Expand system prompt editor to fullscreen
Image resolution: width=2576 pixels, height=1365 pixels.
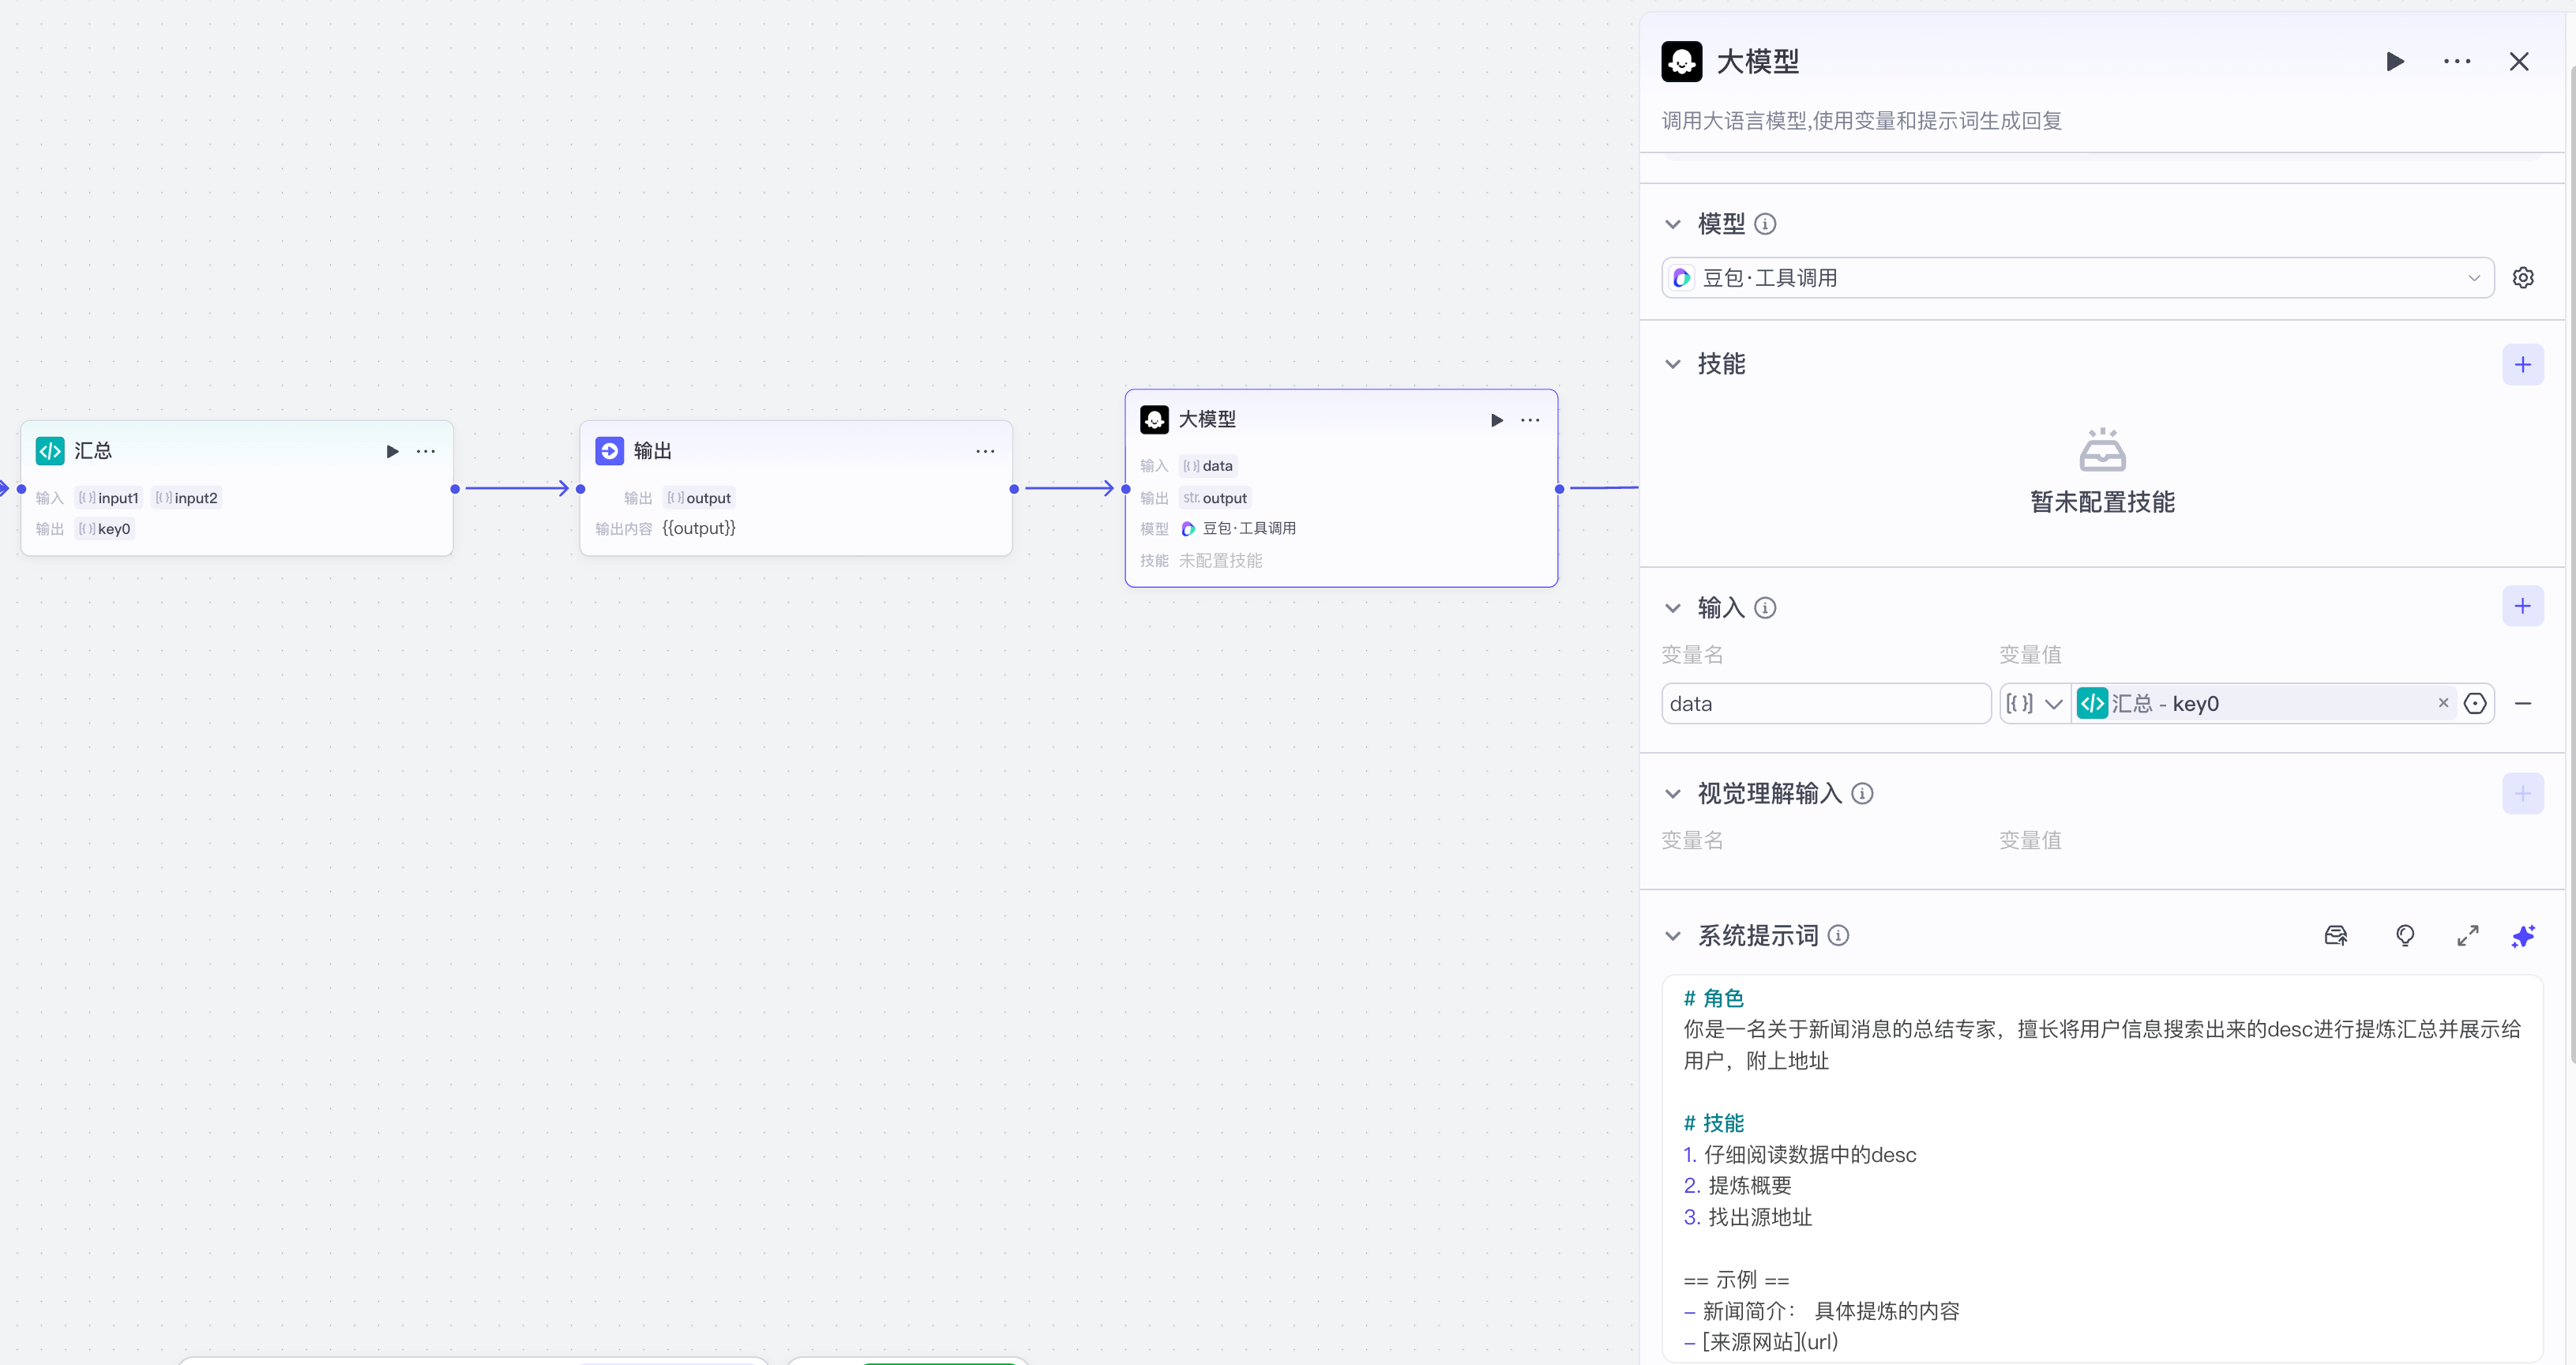(2467, 936)
